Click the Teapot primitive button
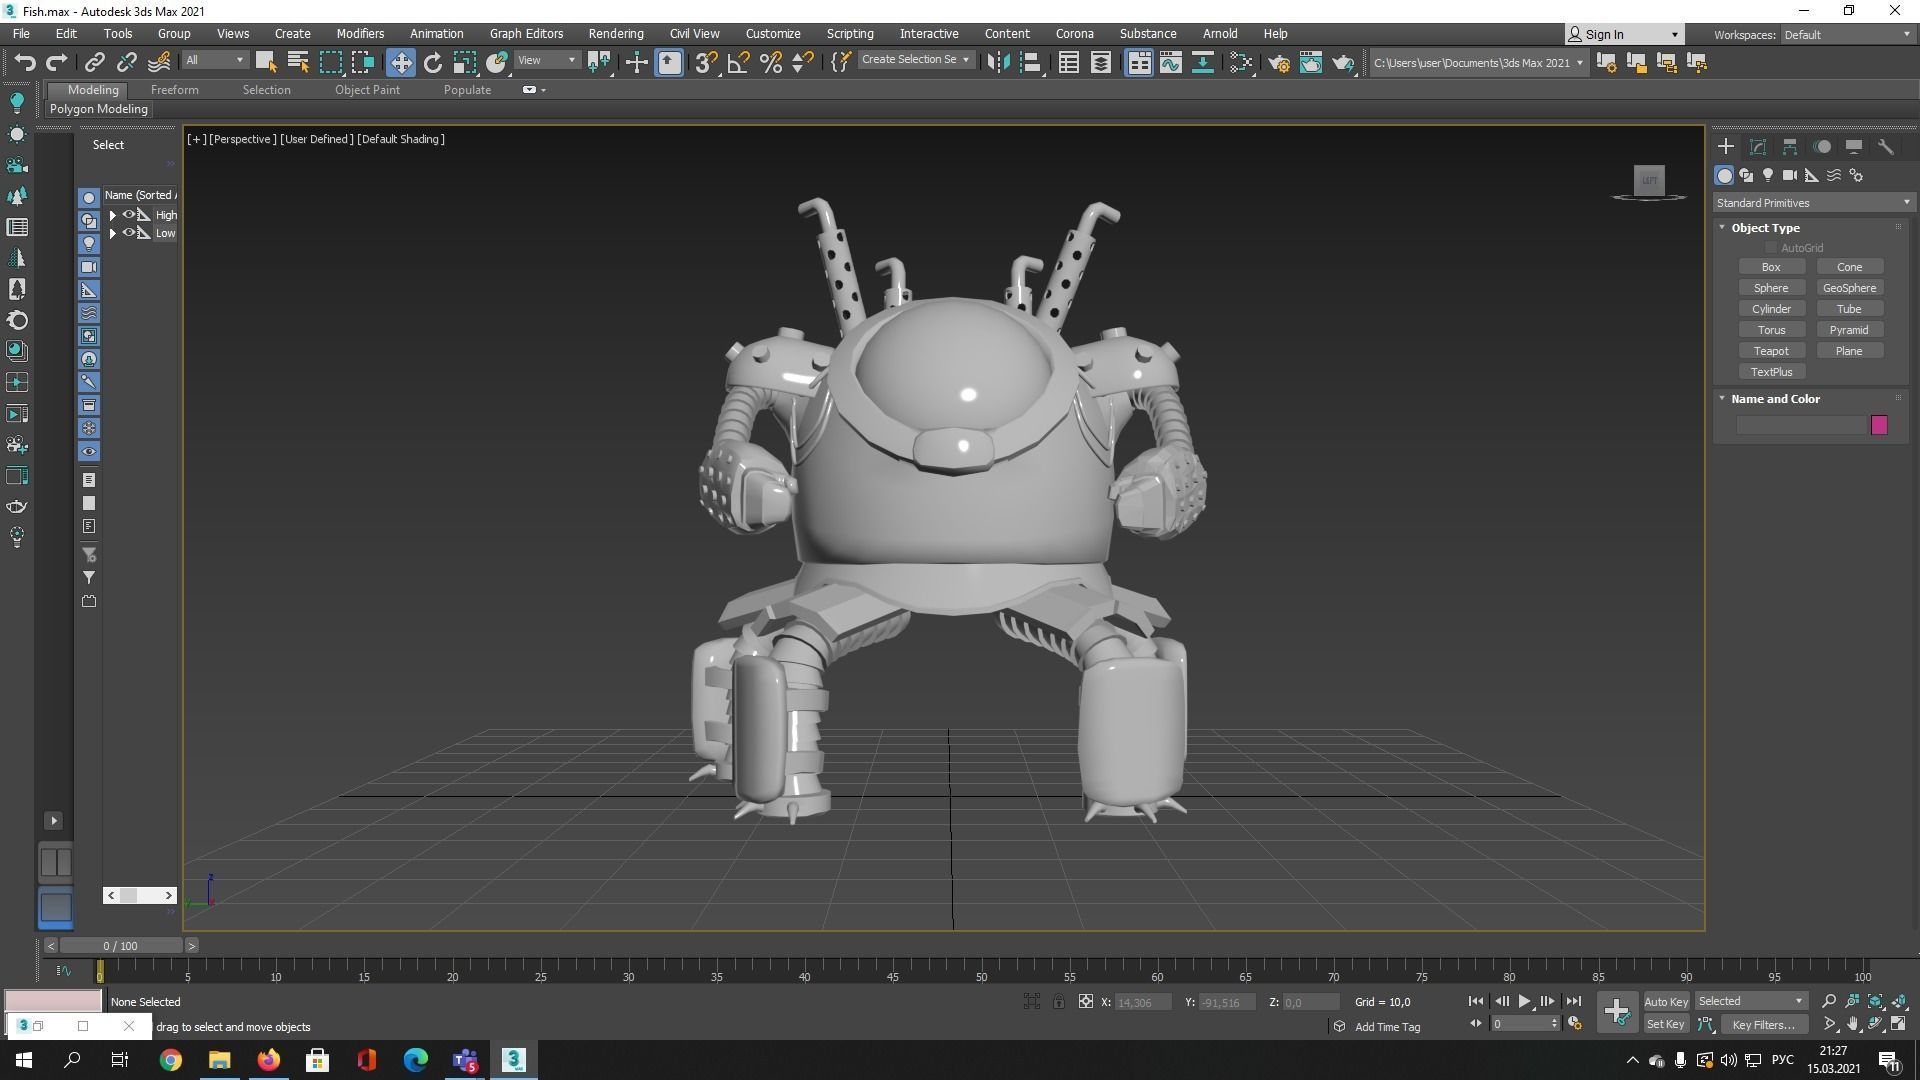1920x1080 pixels. (x=1770, y=351)
